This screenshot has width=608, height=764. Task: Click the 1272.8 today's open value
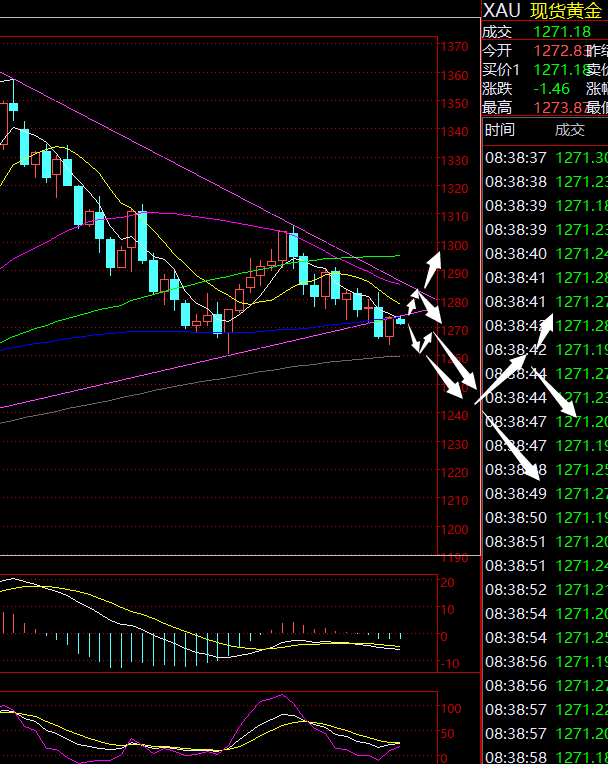[x=559, y=51]
